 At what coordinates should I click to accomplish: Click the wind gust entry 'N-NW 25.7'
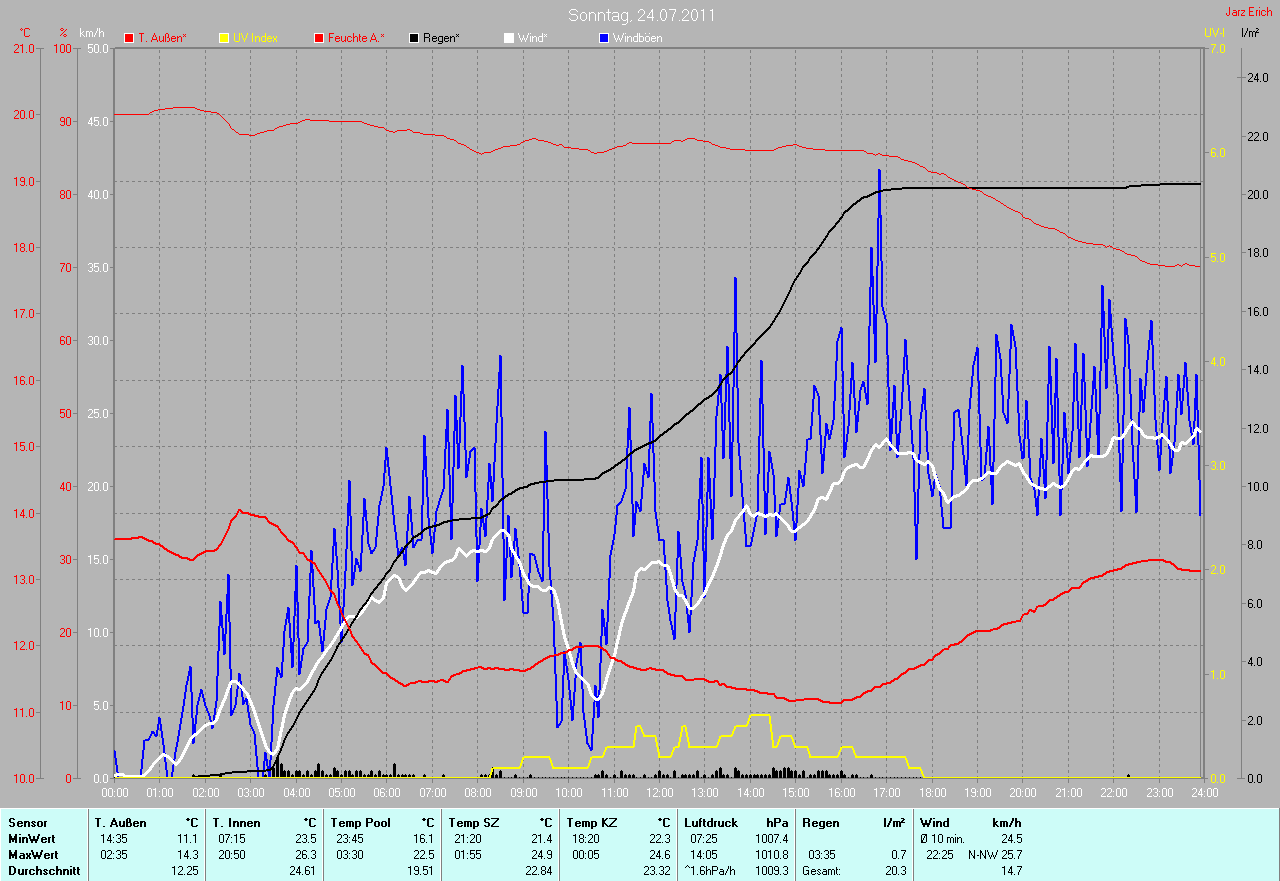pos(995,855)
